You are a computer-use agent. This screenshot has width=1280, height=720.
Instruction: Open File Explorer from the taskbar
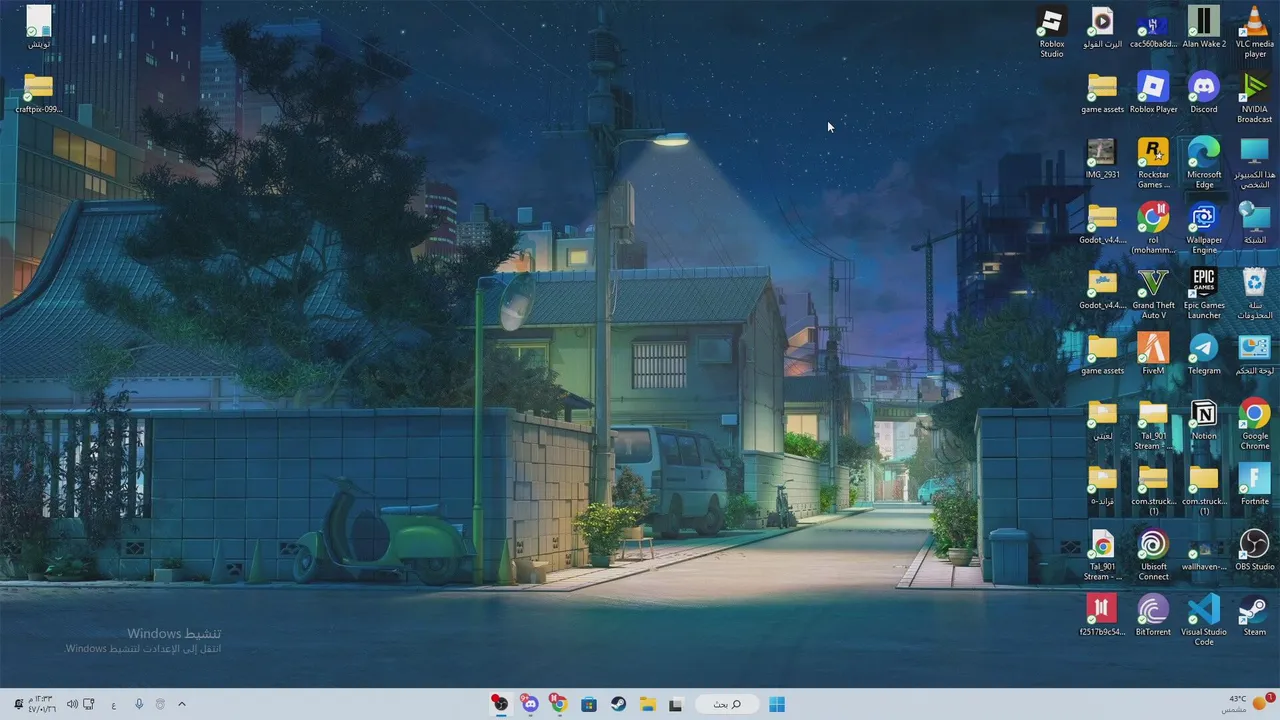[x=647, y=704]
